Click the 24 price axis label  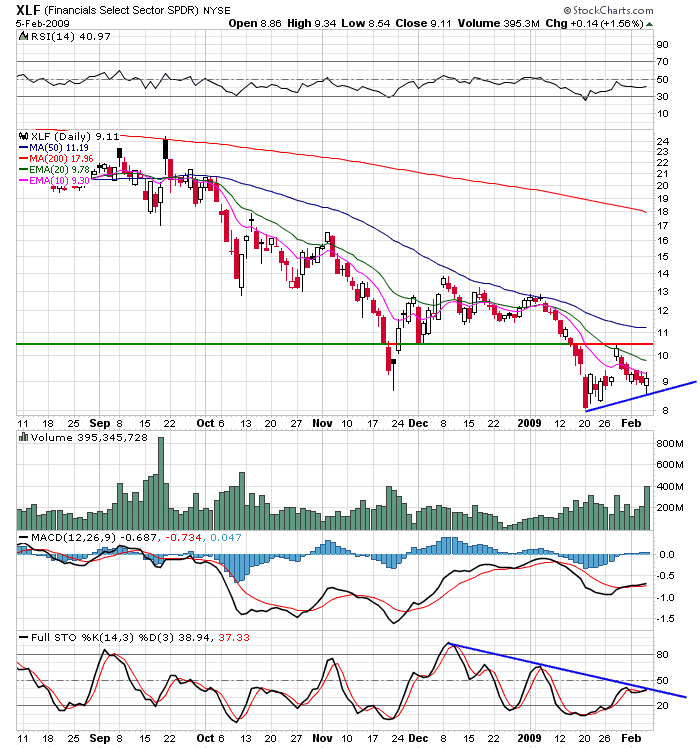tap(663, 141)
